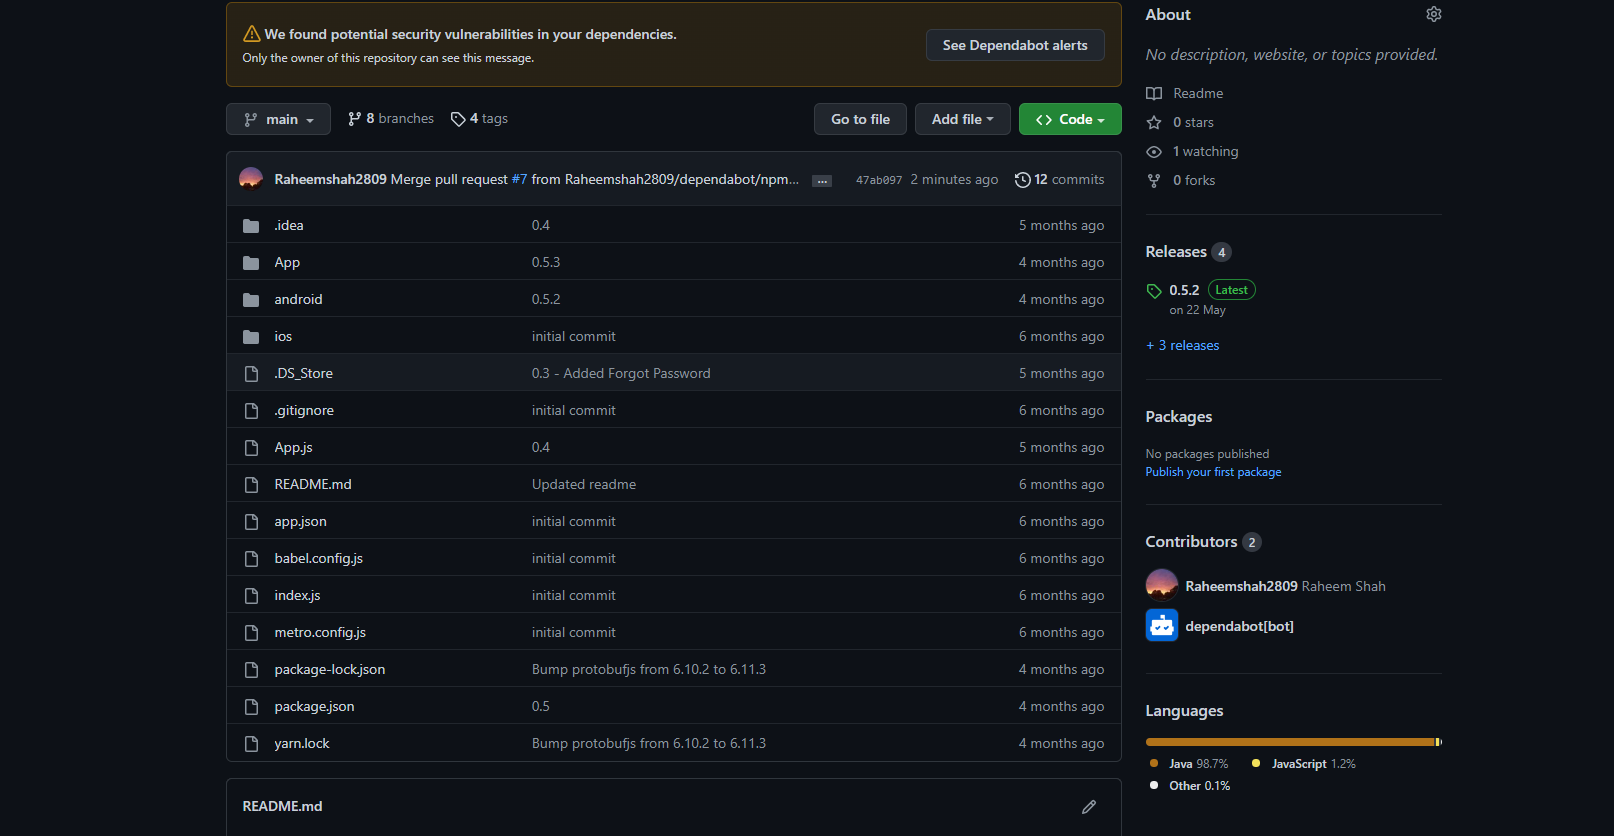
Task: Click the star icon beside 0 stars
Action: point(1154,122)
